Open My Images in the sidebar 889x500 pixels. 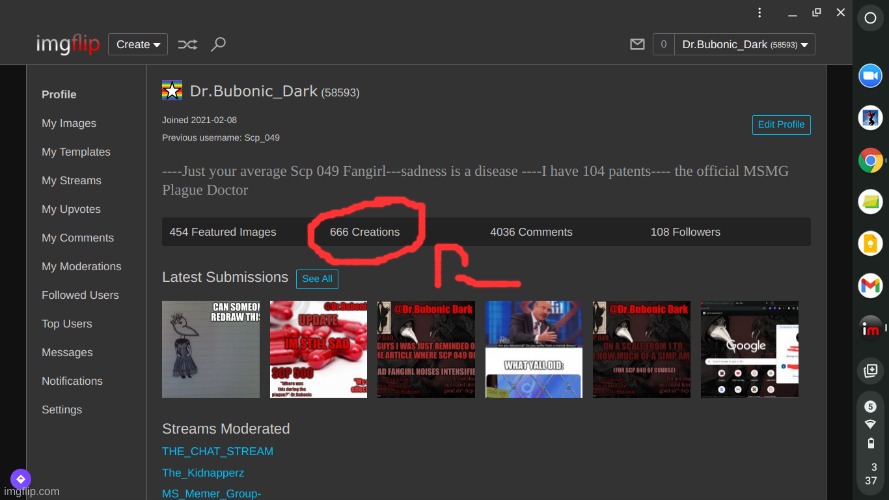tap(69, 123)
